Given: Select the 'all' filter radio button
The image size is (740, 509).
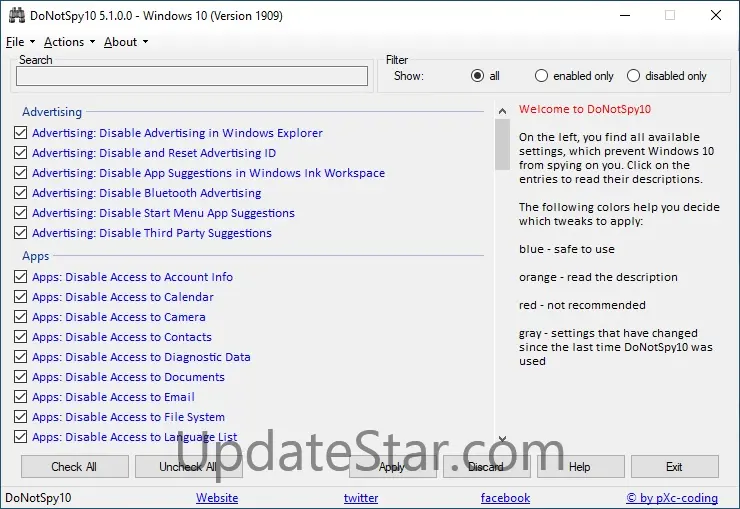Looking at the screenshot, I should pos(478,75).
